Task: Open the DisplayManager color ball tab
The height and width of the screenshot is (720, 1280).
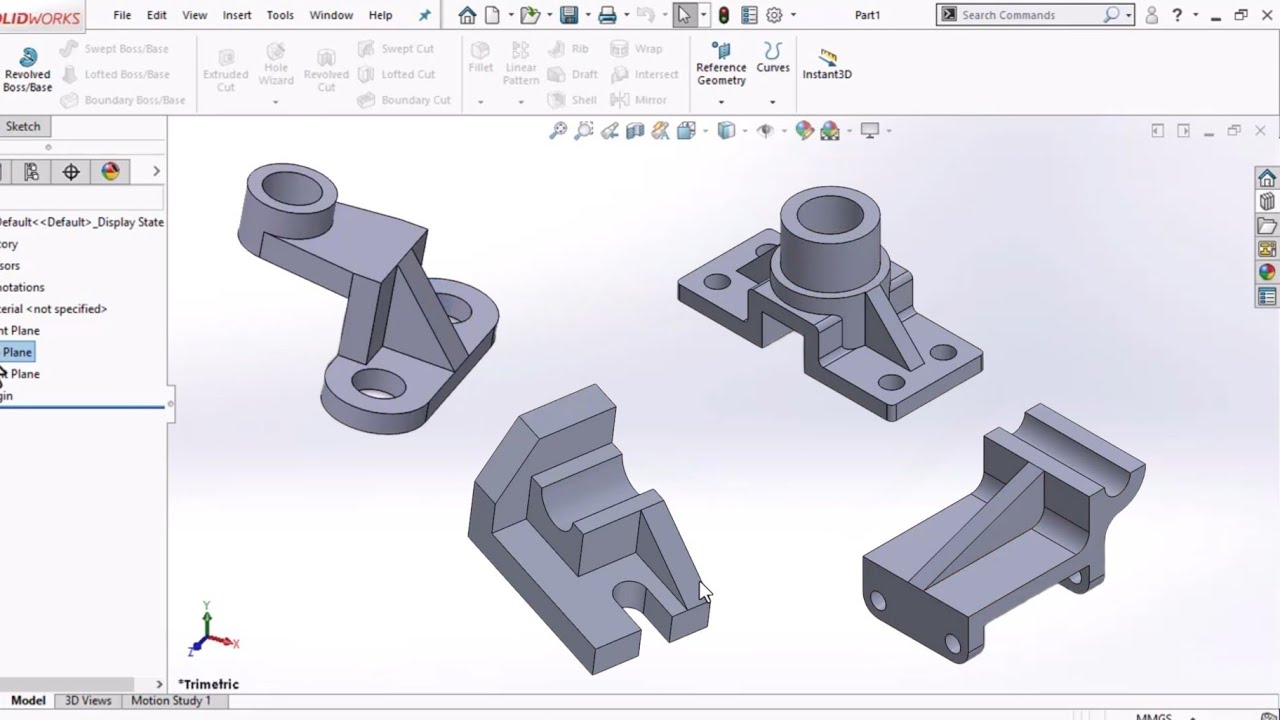Action: [110, 172]
